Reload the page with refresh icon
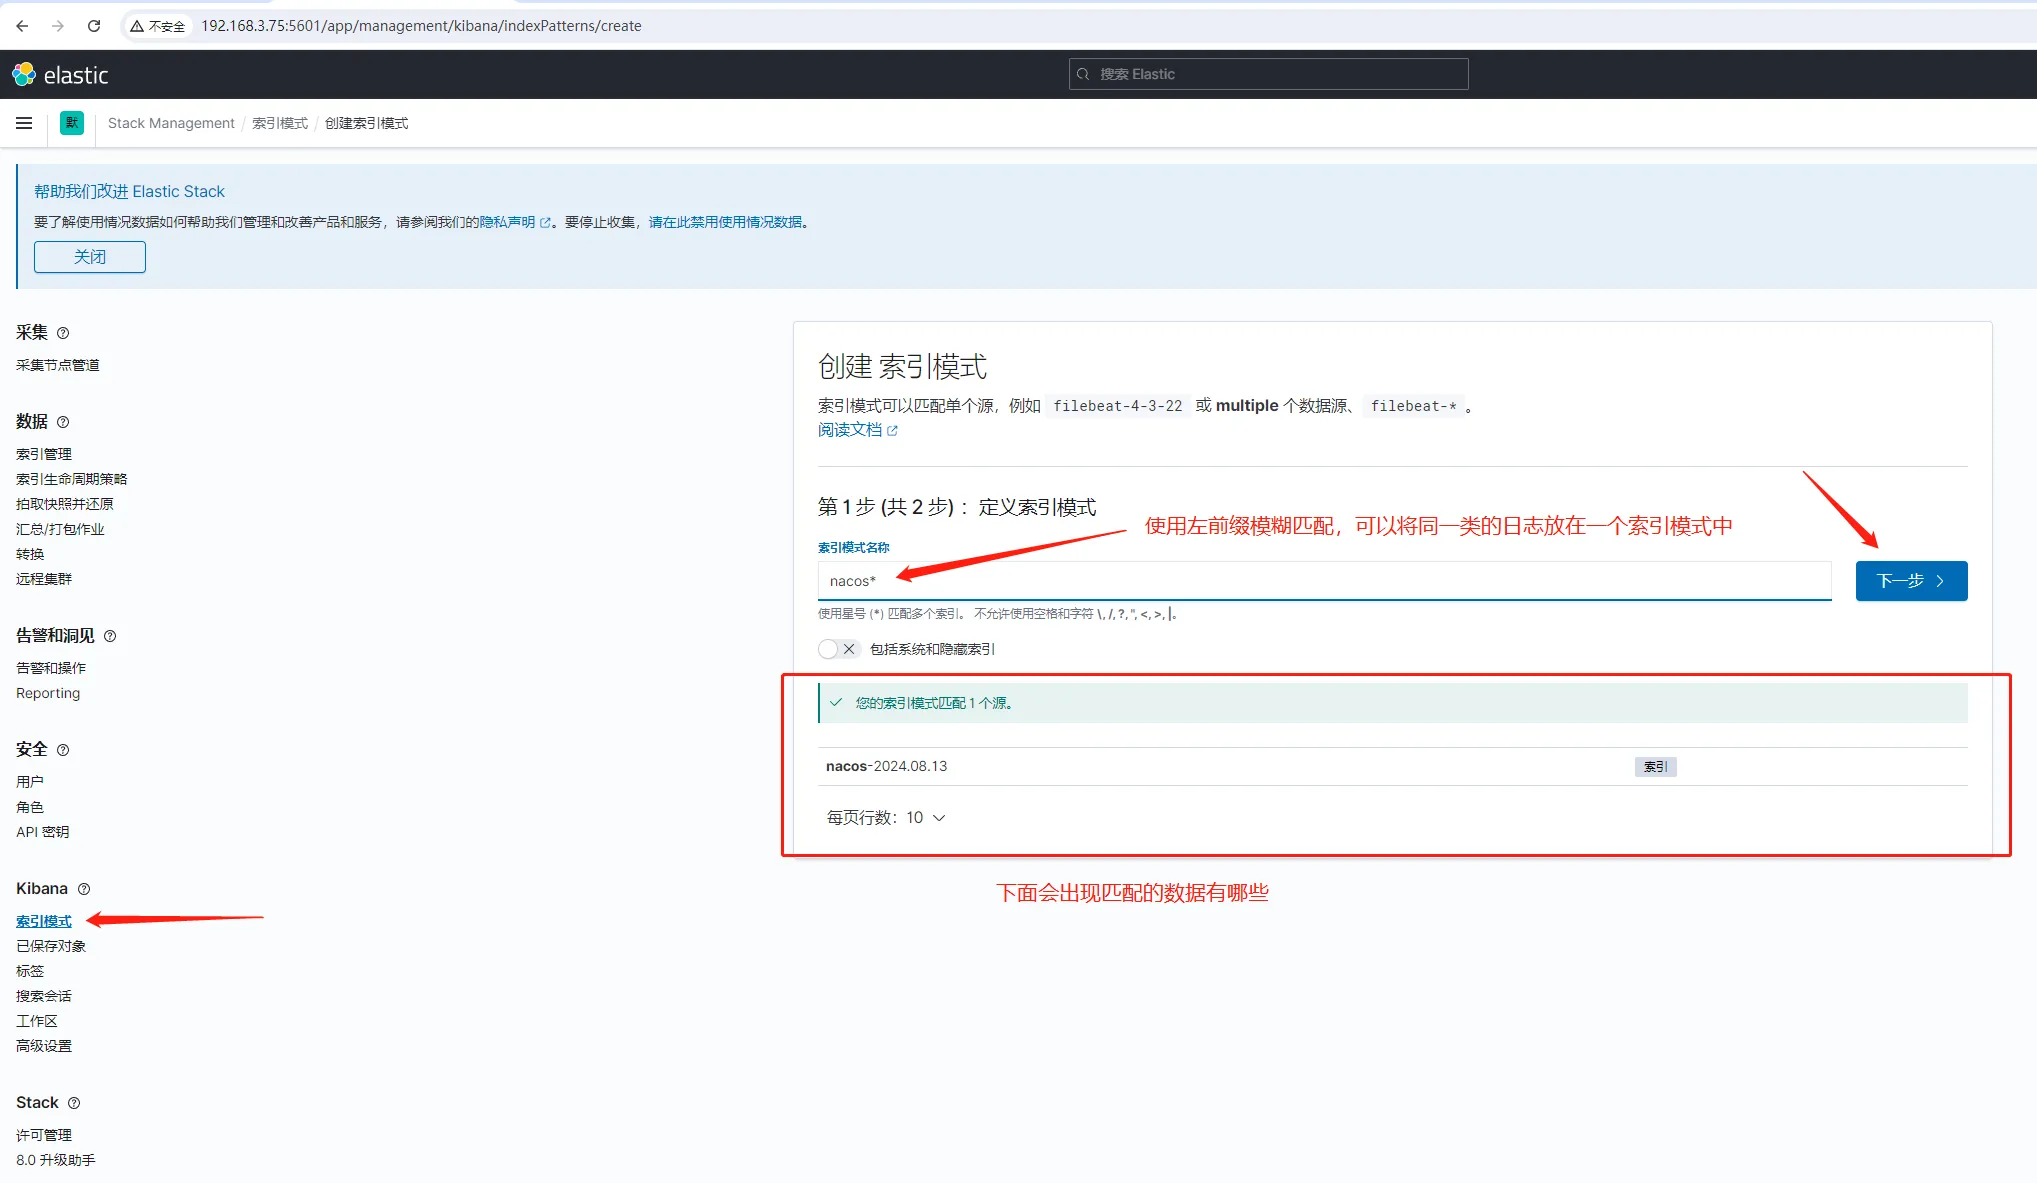 click(x=94, y=26)
